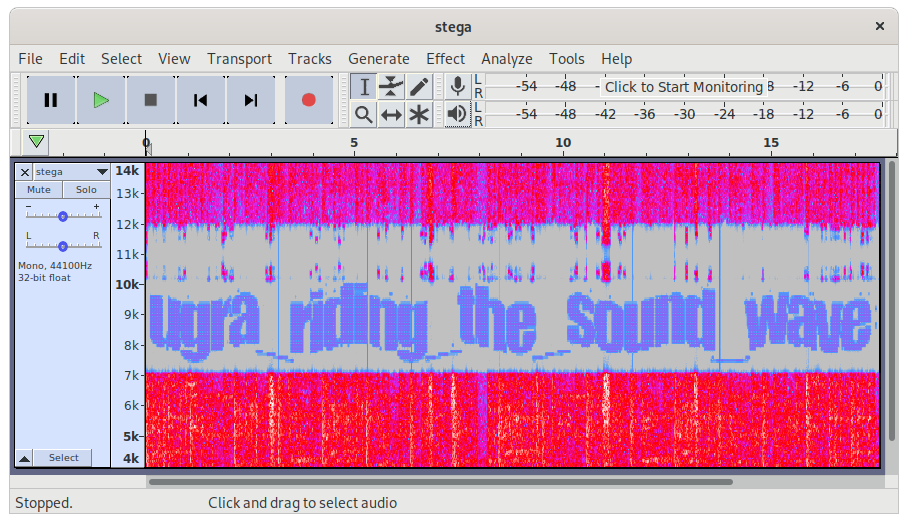Solo the stega track
This screenshot has width=908, height=523.
click(86, 189)
